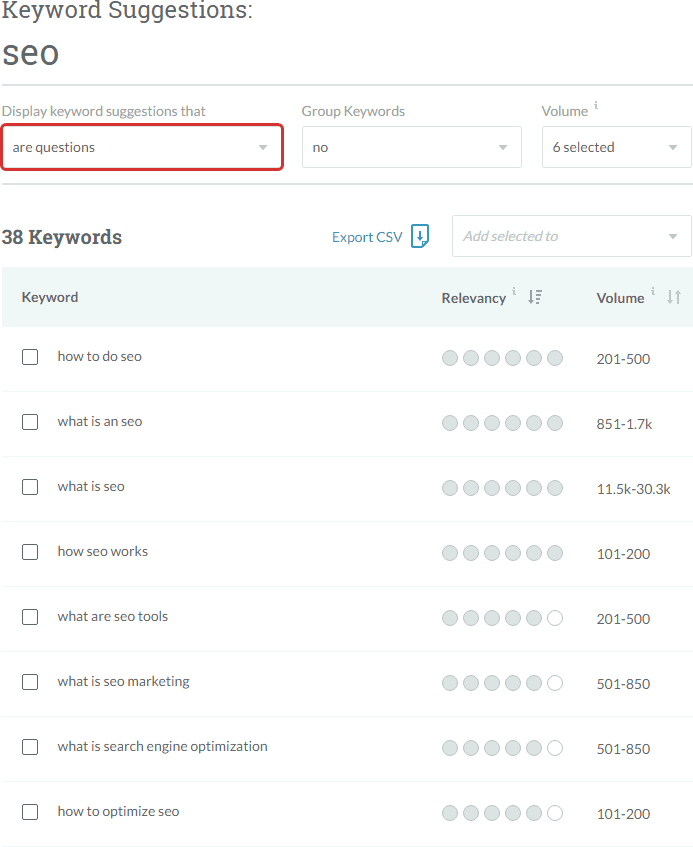Tick the 'how to optimize seo' checkbox
The image size is (693, 847).
point(30,812)
